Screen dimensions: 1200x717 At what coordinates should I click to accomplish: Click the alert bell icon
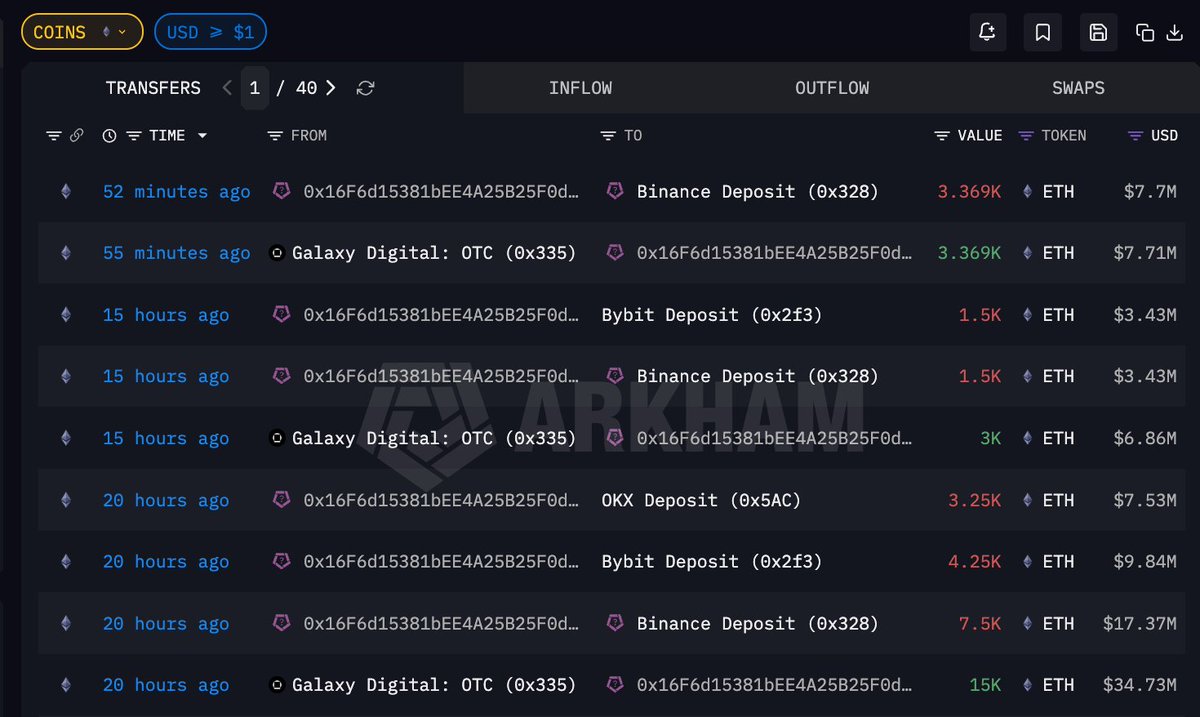(x=987, y=32)
